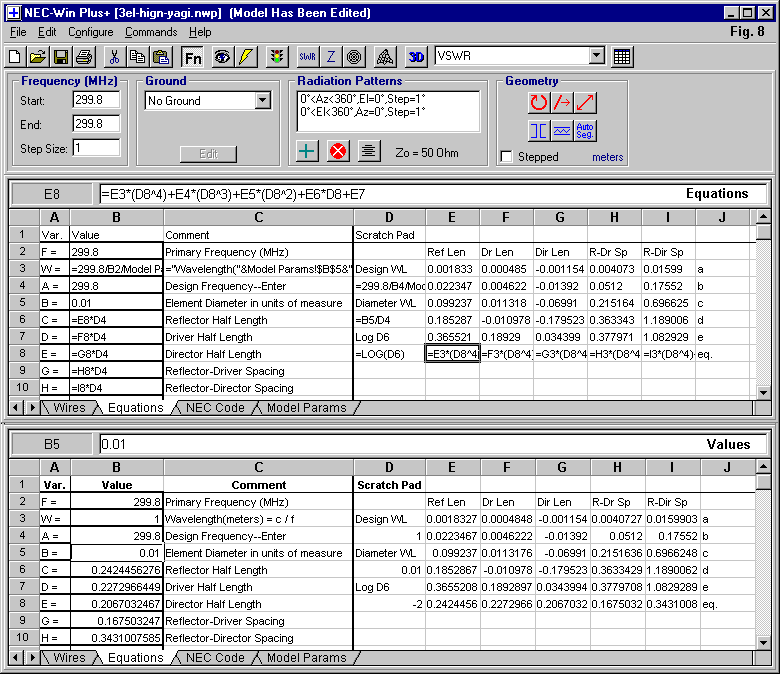This screenshot has height=674, width=780.
Task: Open the No Ground dropdown
Action: pyautogui.click(x=263, y=101)
